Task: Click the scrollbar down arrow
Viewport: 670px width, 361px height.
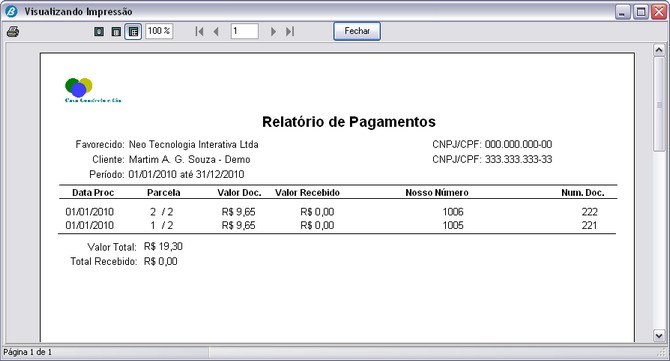Action: pos(659,335)
